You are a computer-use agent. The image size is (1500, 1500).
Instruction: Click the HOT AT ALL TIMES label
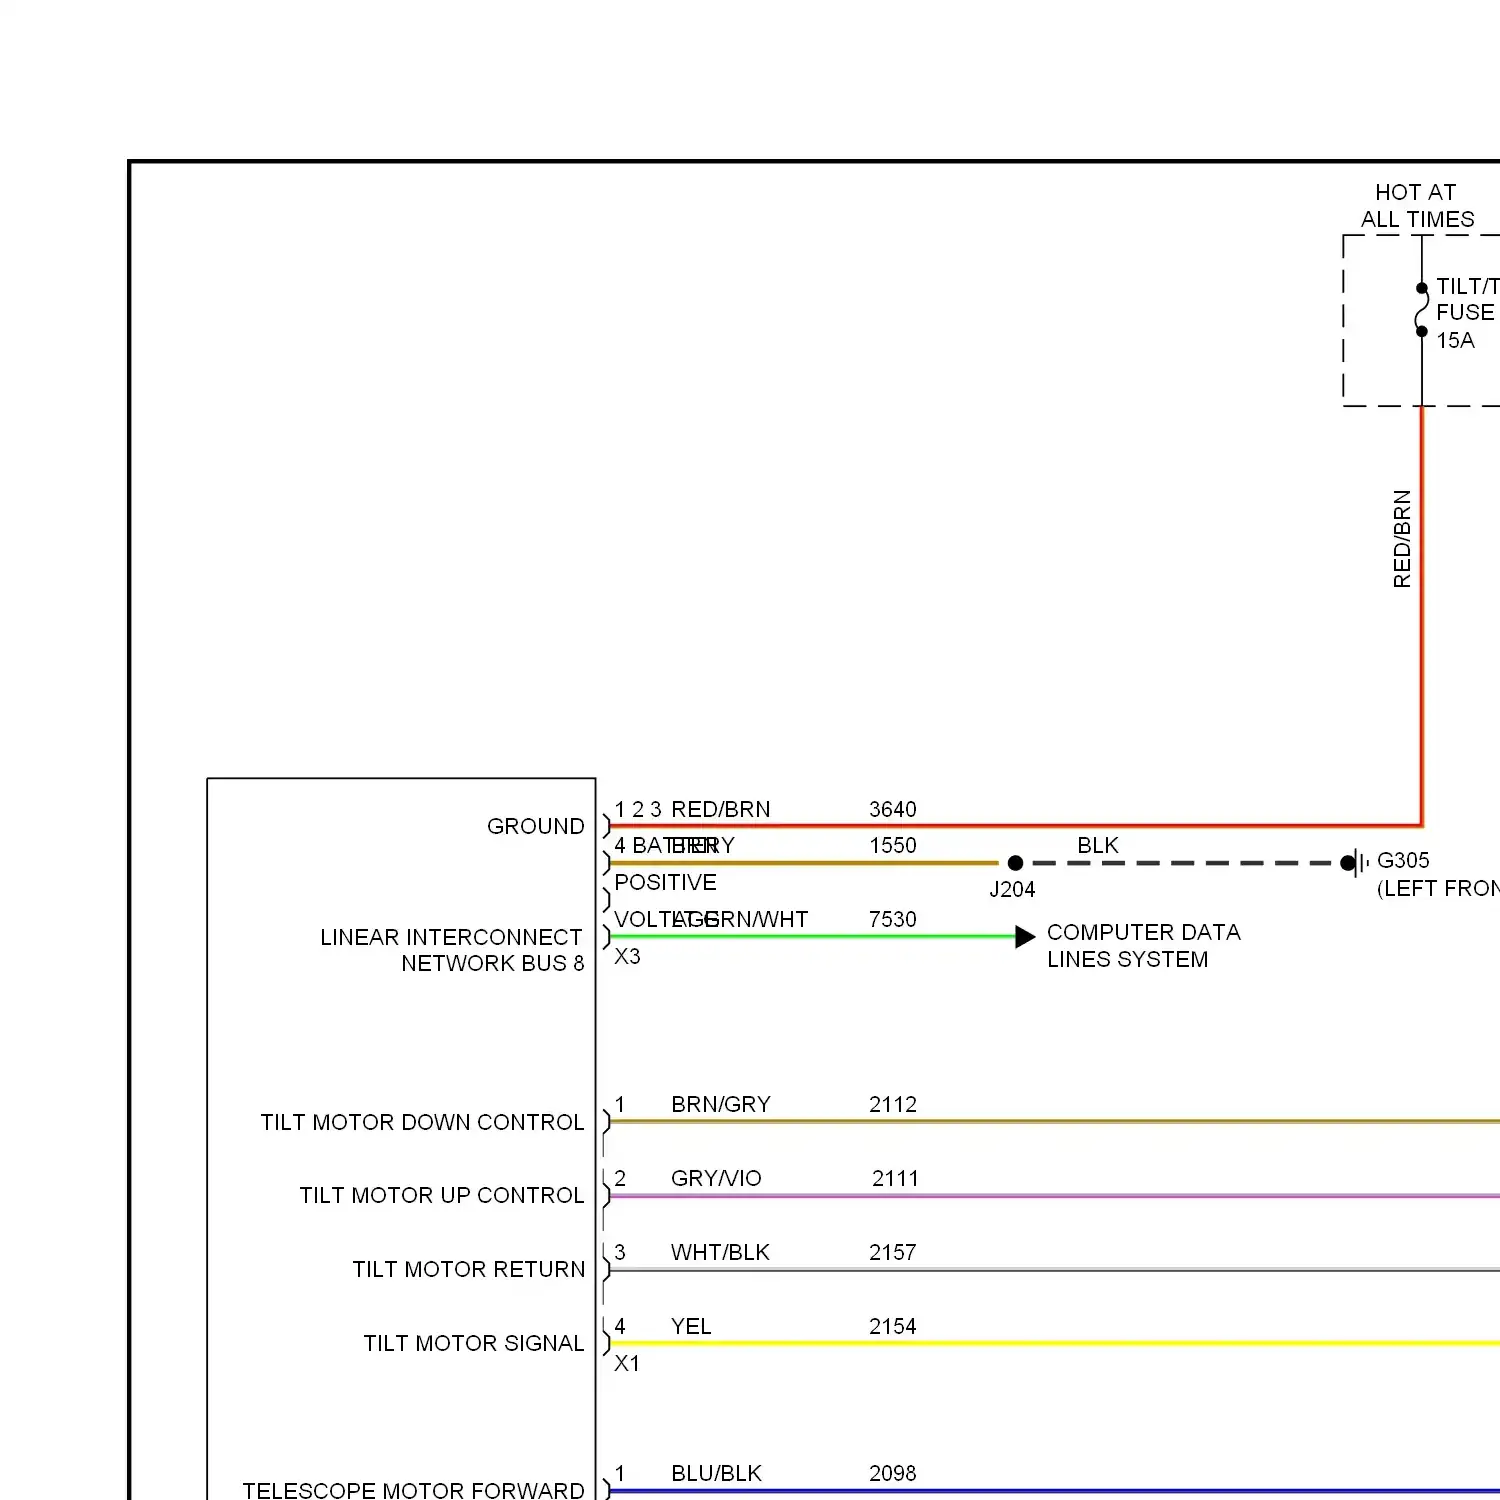[1417, 206]
